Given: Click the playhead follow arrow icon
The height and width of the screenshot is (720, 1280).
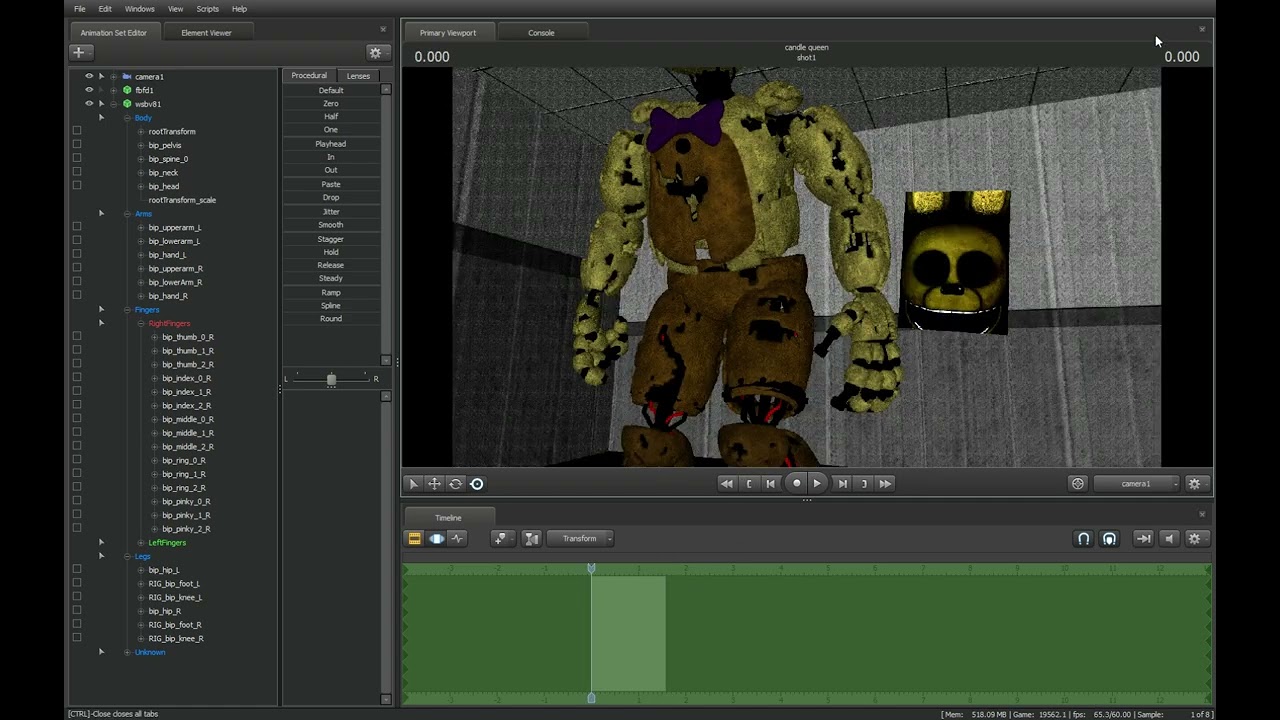Looking at the screenshot, I should (x=1143, y=538).
